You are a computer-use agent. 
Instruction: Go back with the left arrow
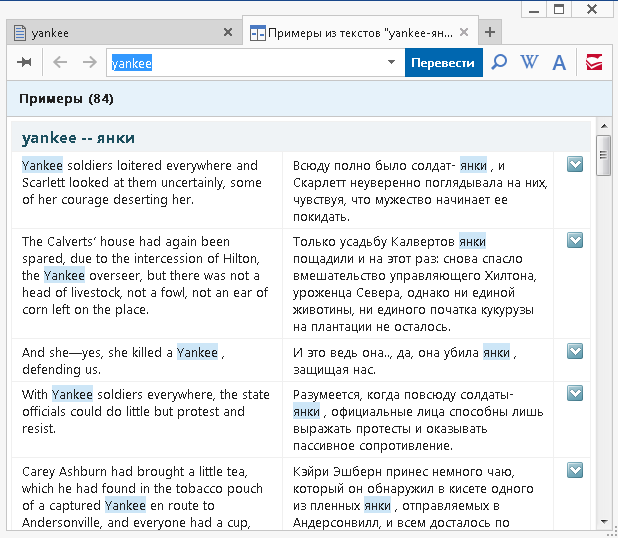[x=60, y=62]
